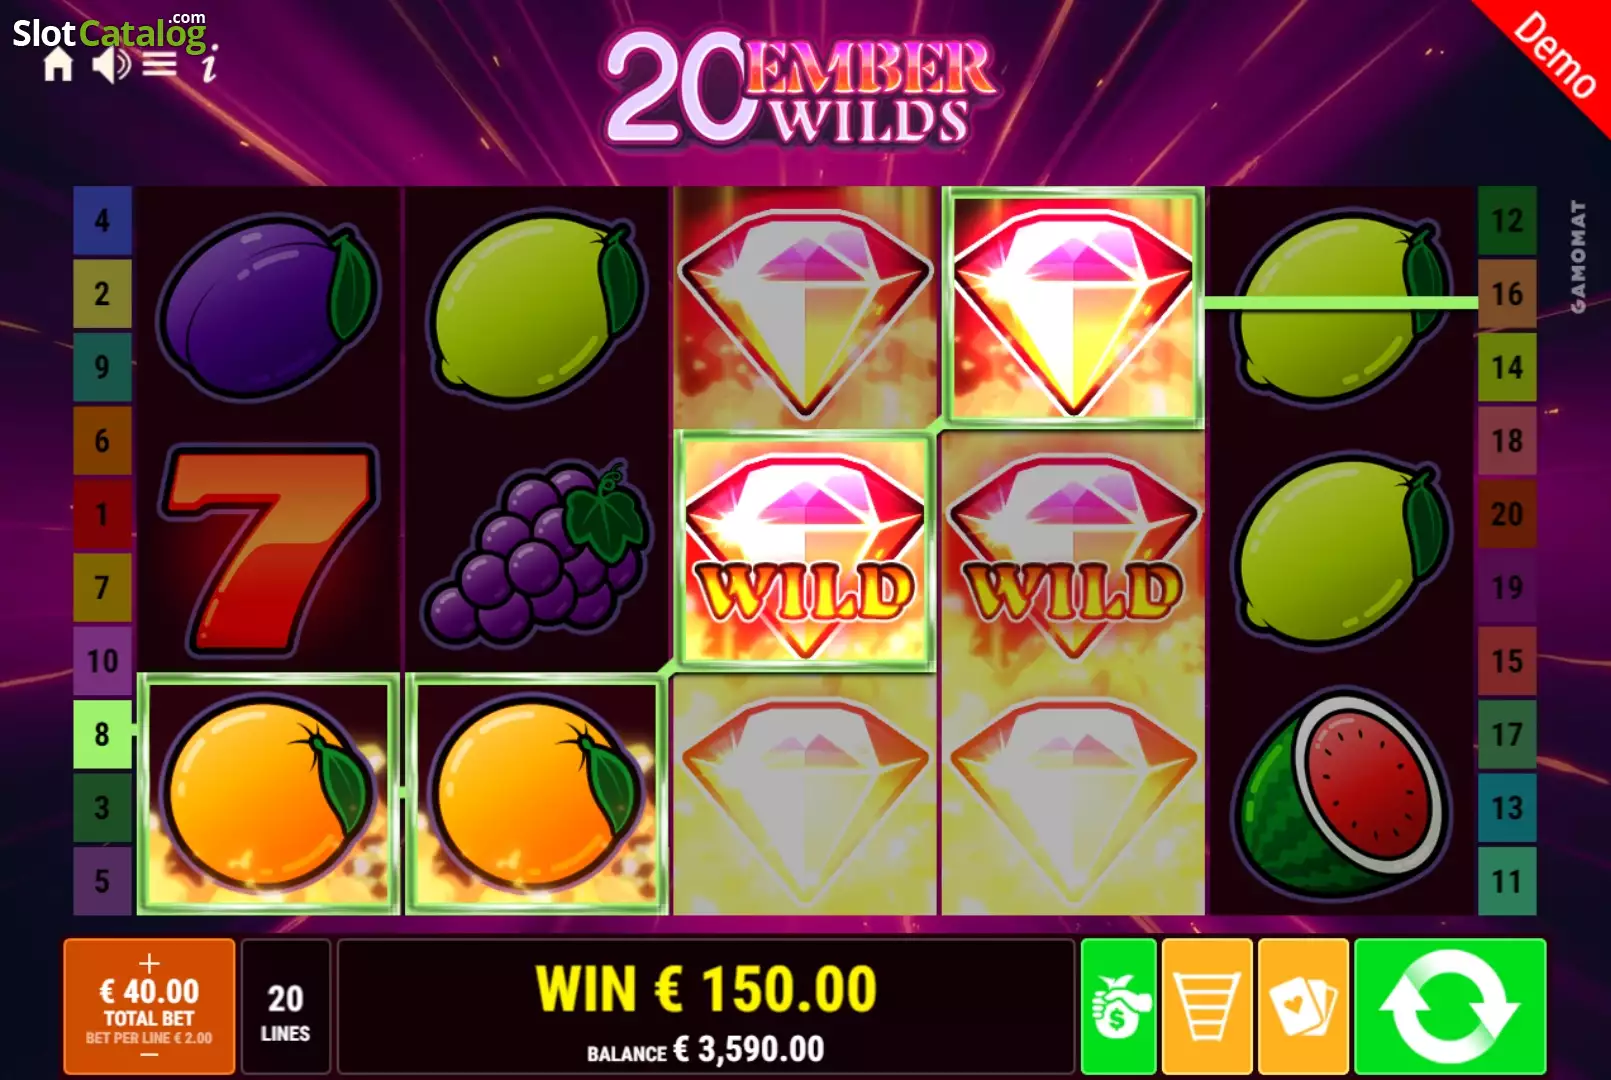Open the game info icon

point(209,63)
